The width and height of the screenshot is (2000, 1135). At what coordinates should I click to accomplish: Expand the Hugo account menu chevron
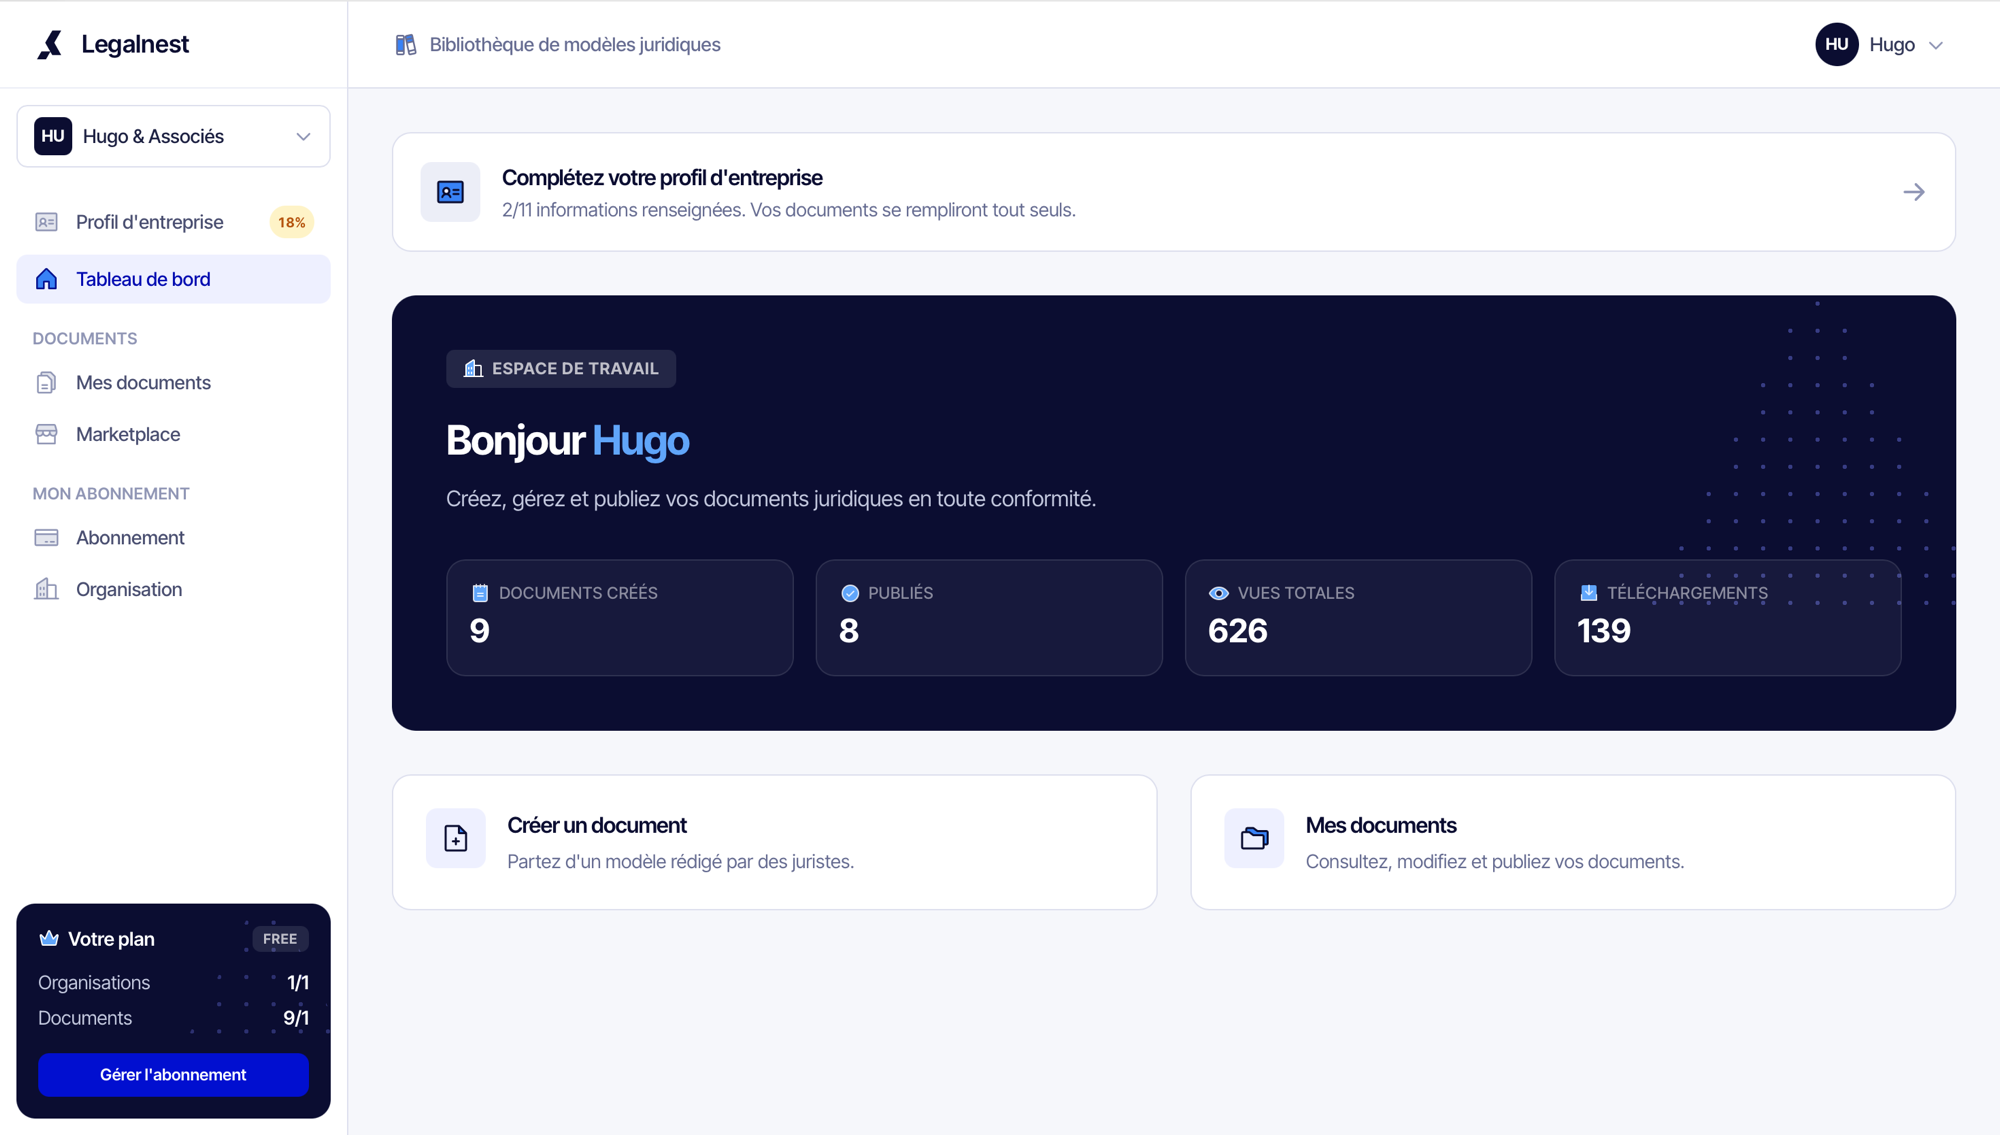1936,45
